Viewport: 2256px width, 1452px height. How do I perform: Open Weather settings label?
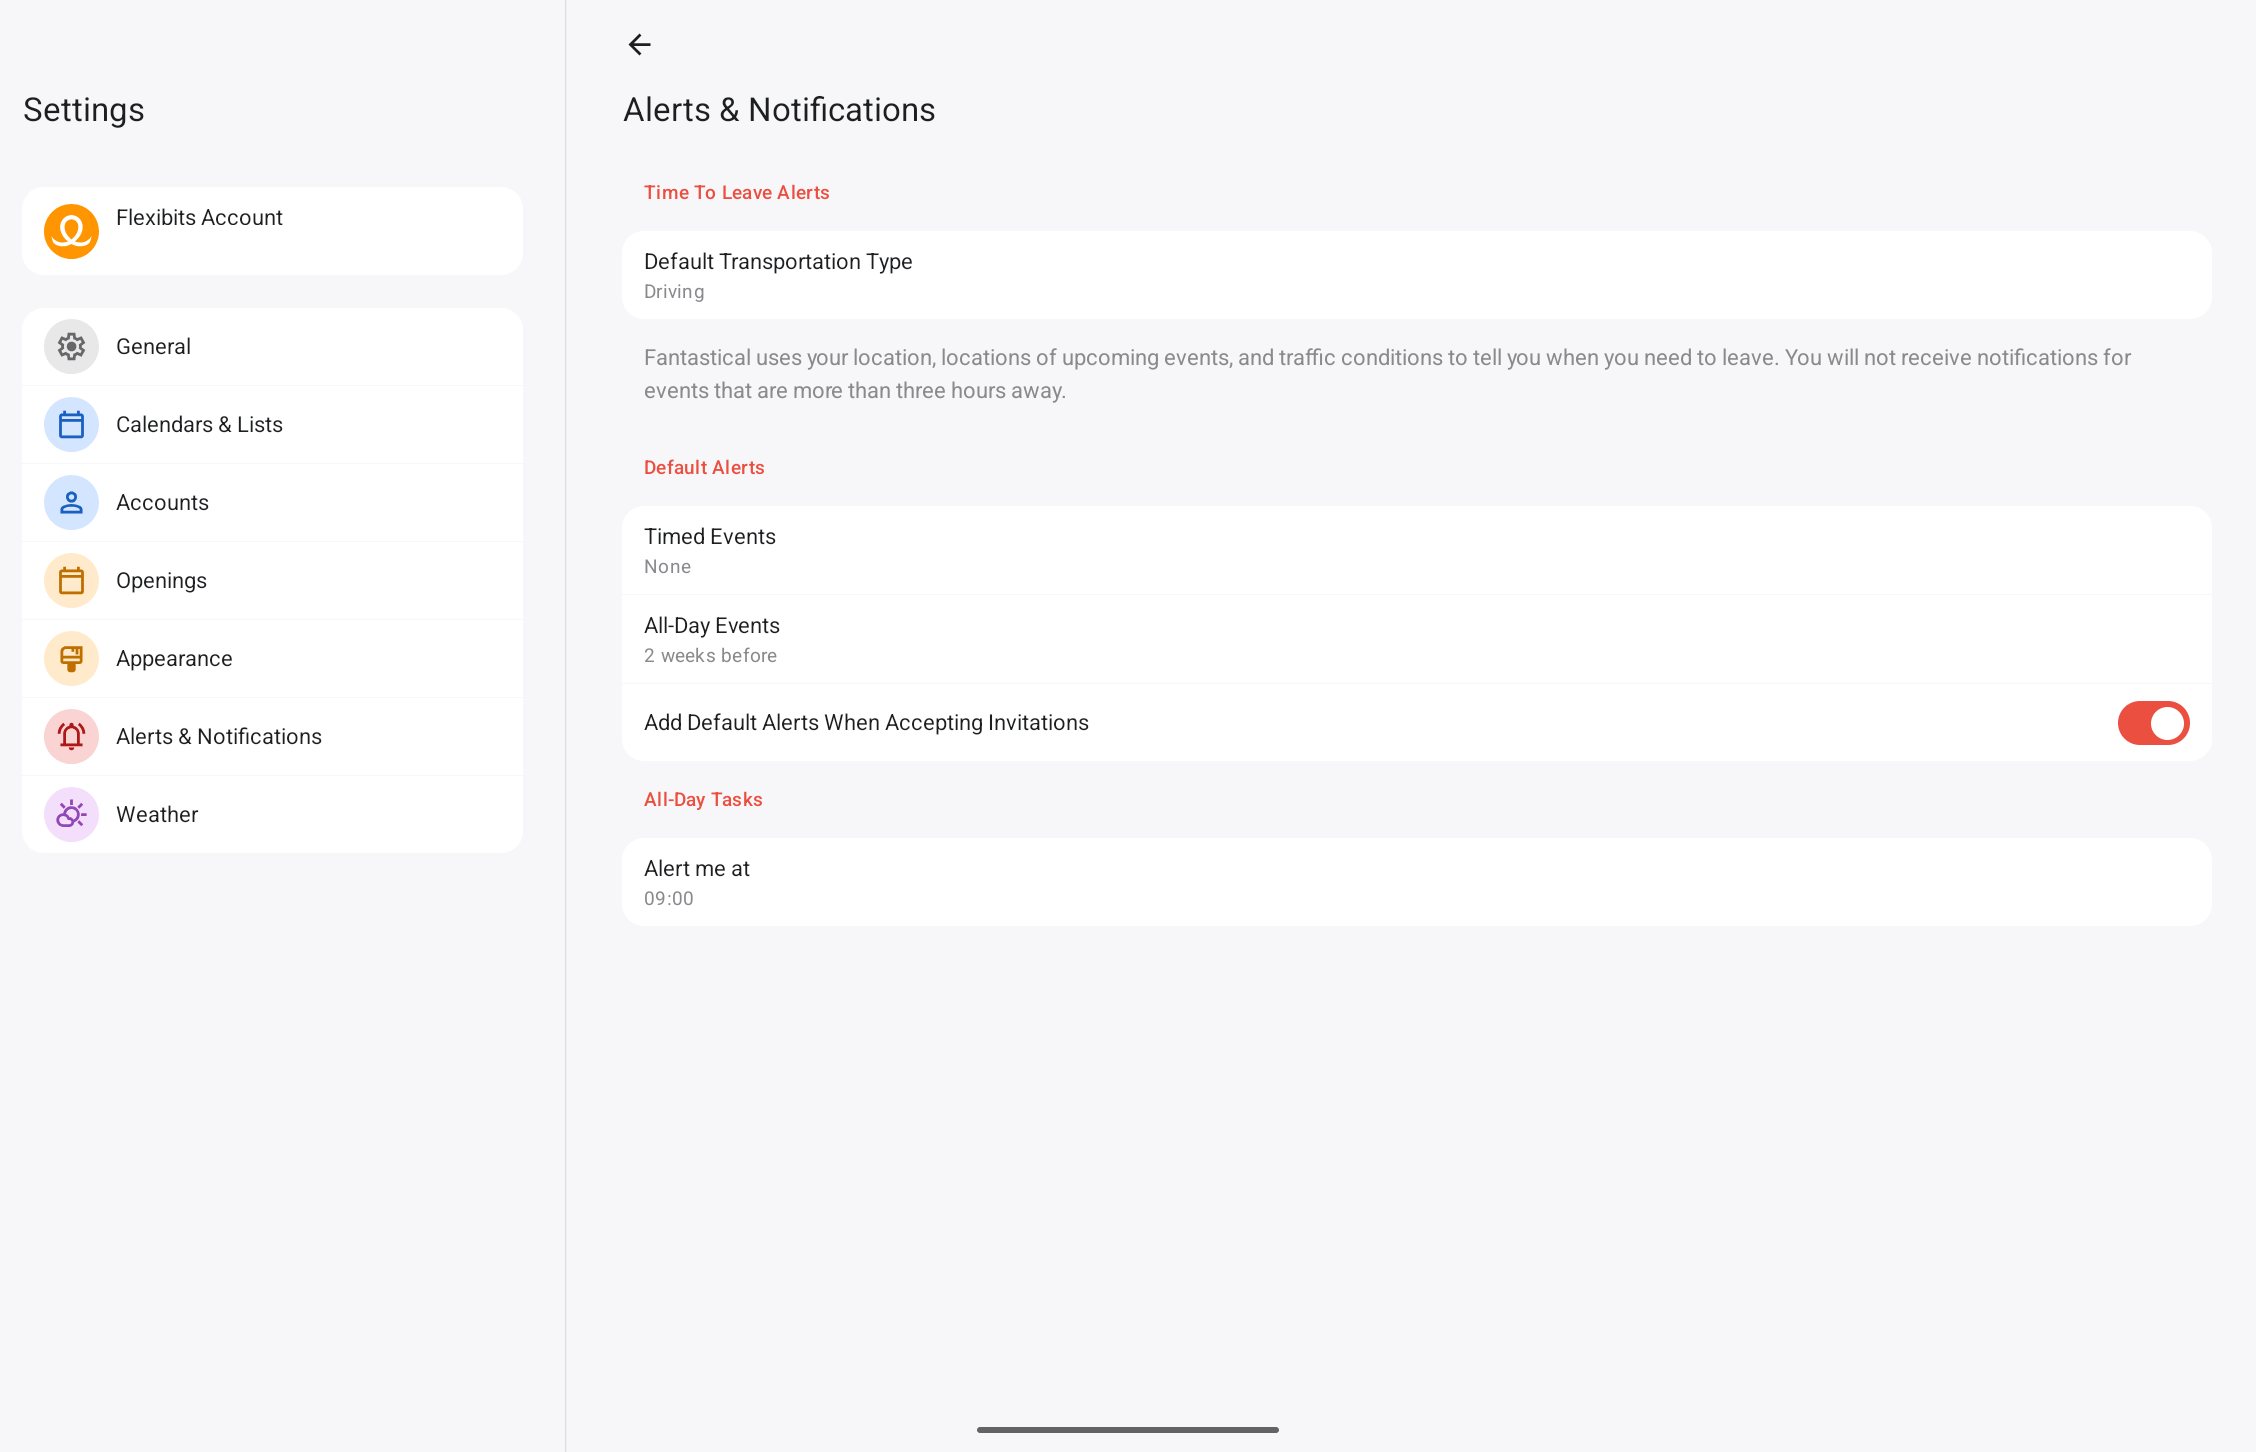(157, 814)
